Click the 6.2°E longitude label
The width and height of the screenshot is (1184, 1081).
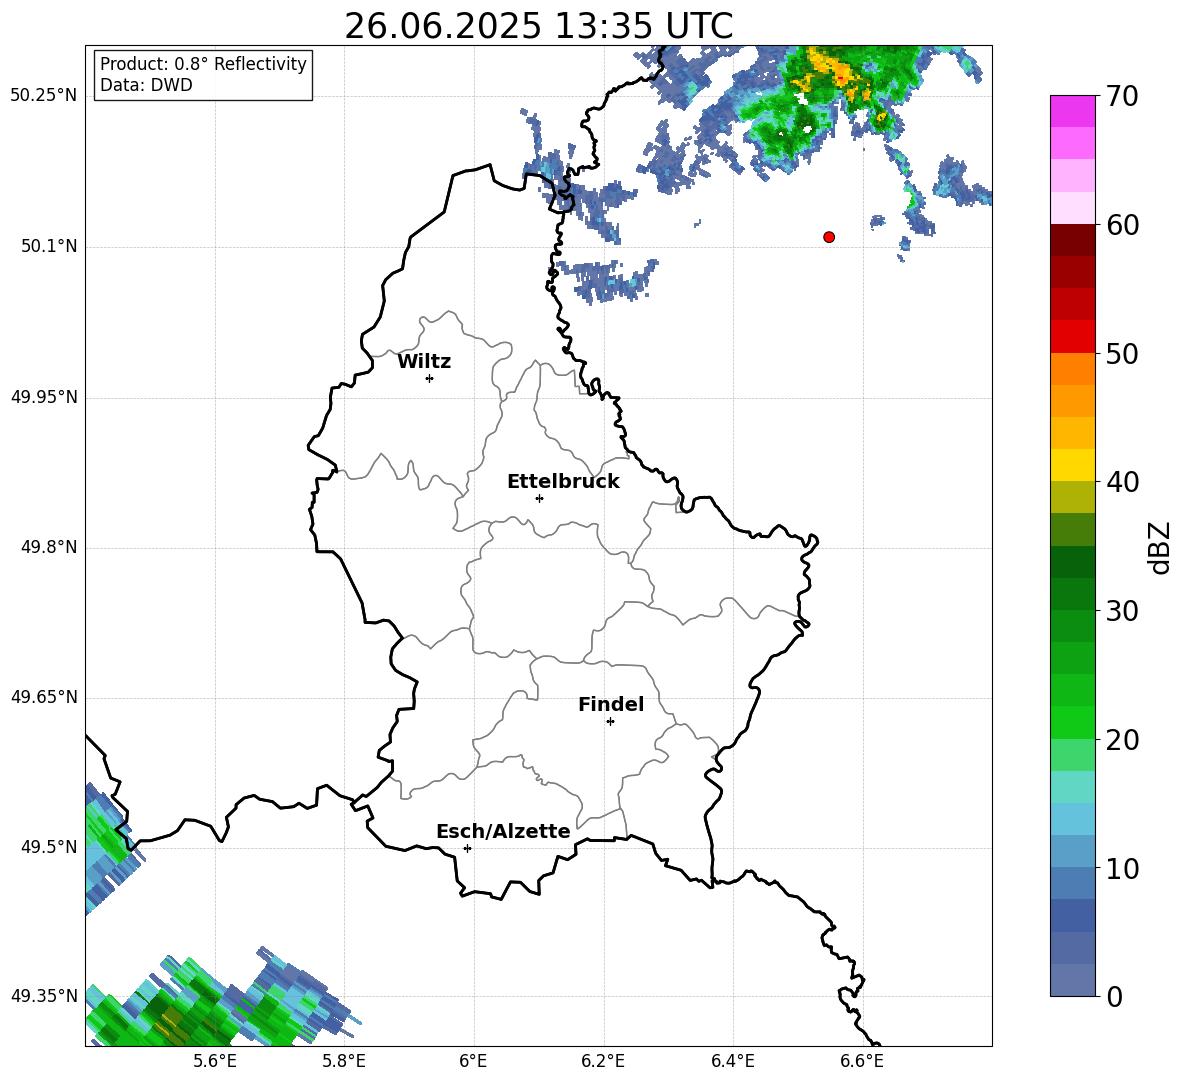[603, 1061]
